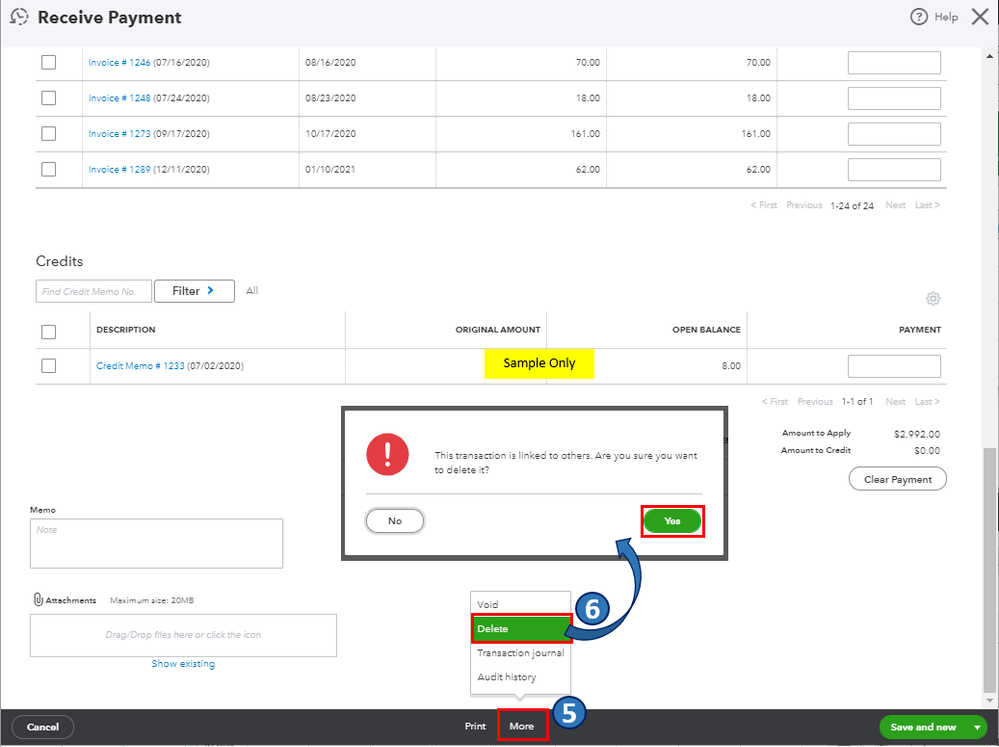
Task: Toggle the Credits select-all header checkbox
Action: tap(48, 332)
